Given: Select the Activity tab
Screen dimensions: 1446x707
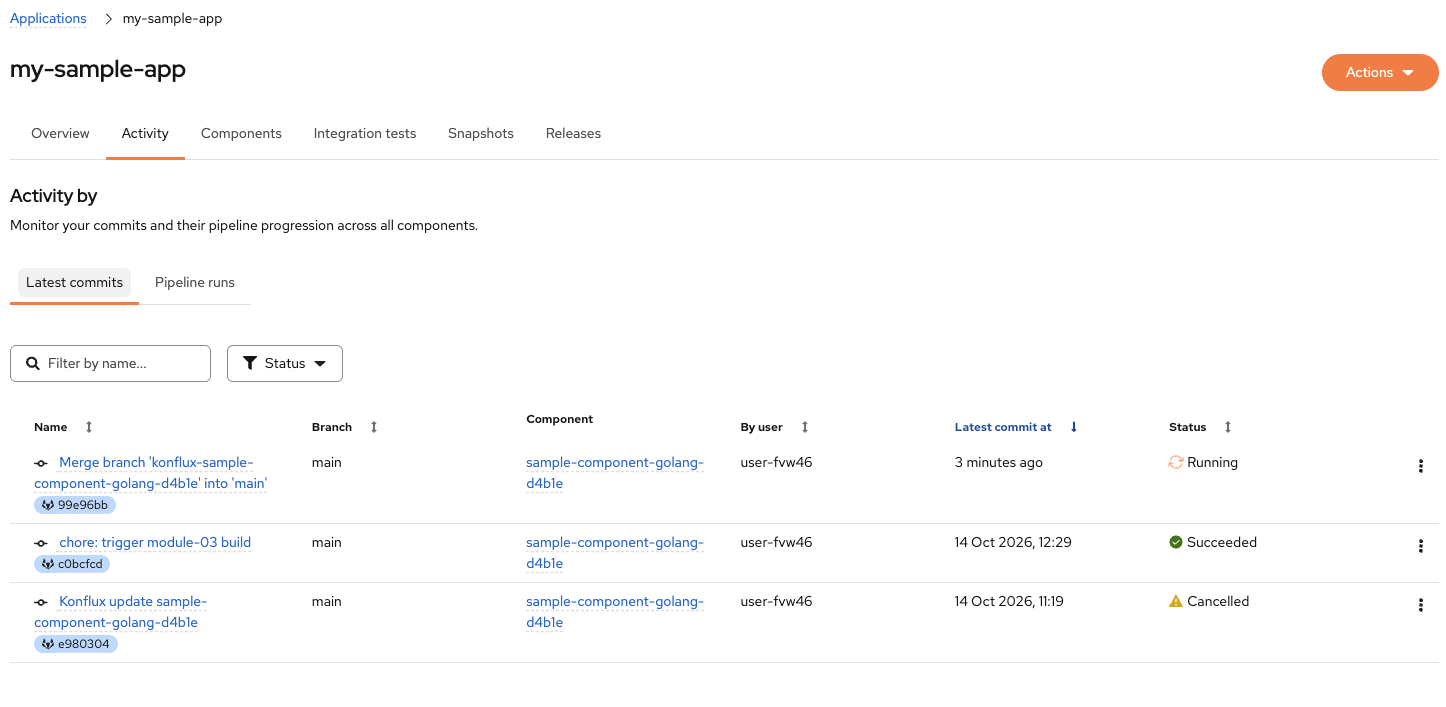Looking at the screenshot, I should pyautogui.click(x=145, y=133).
